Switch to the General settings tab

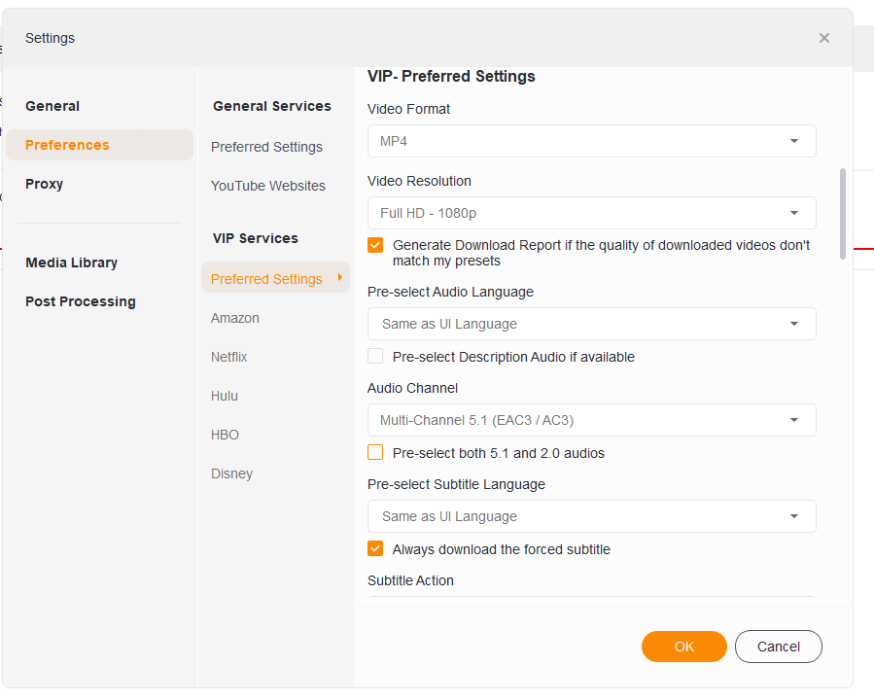coord(53,106)
